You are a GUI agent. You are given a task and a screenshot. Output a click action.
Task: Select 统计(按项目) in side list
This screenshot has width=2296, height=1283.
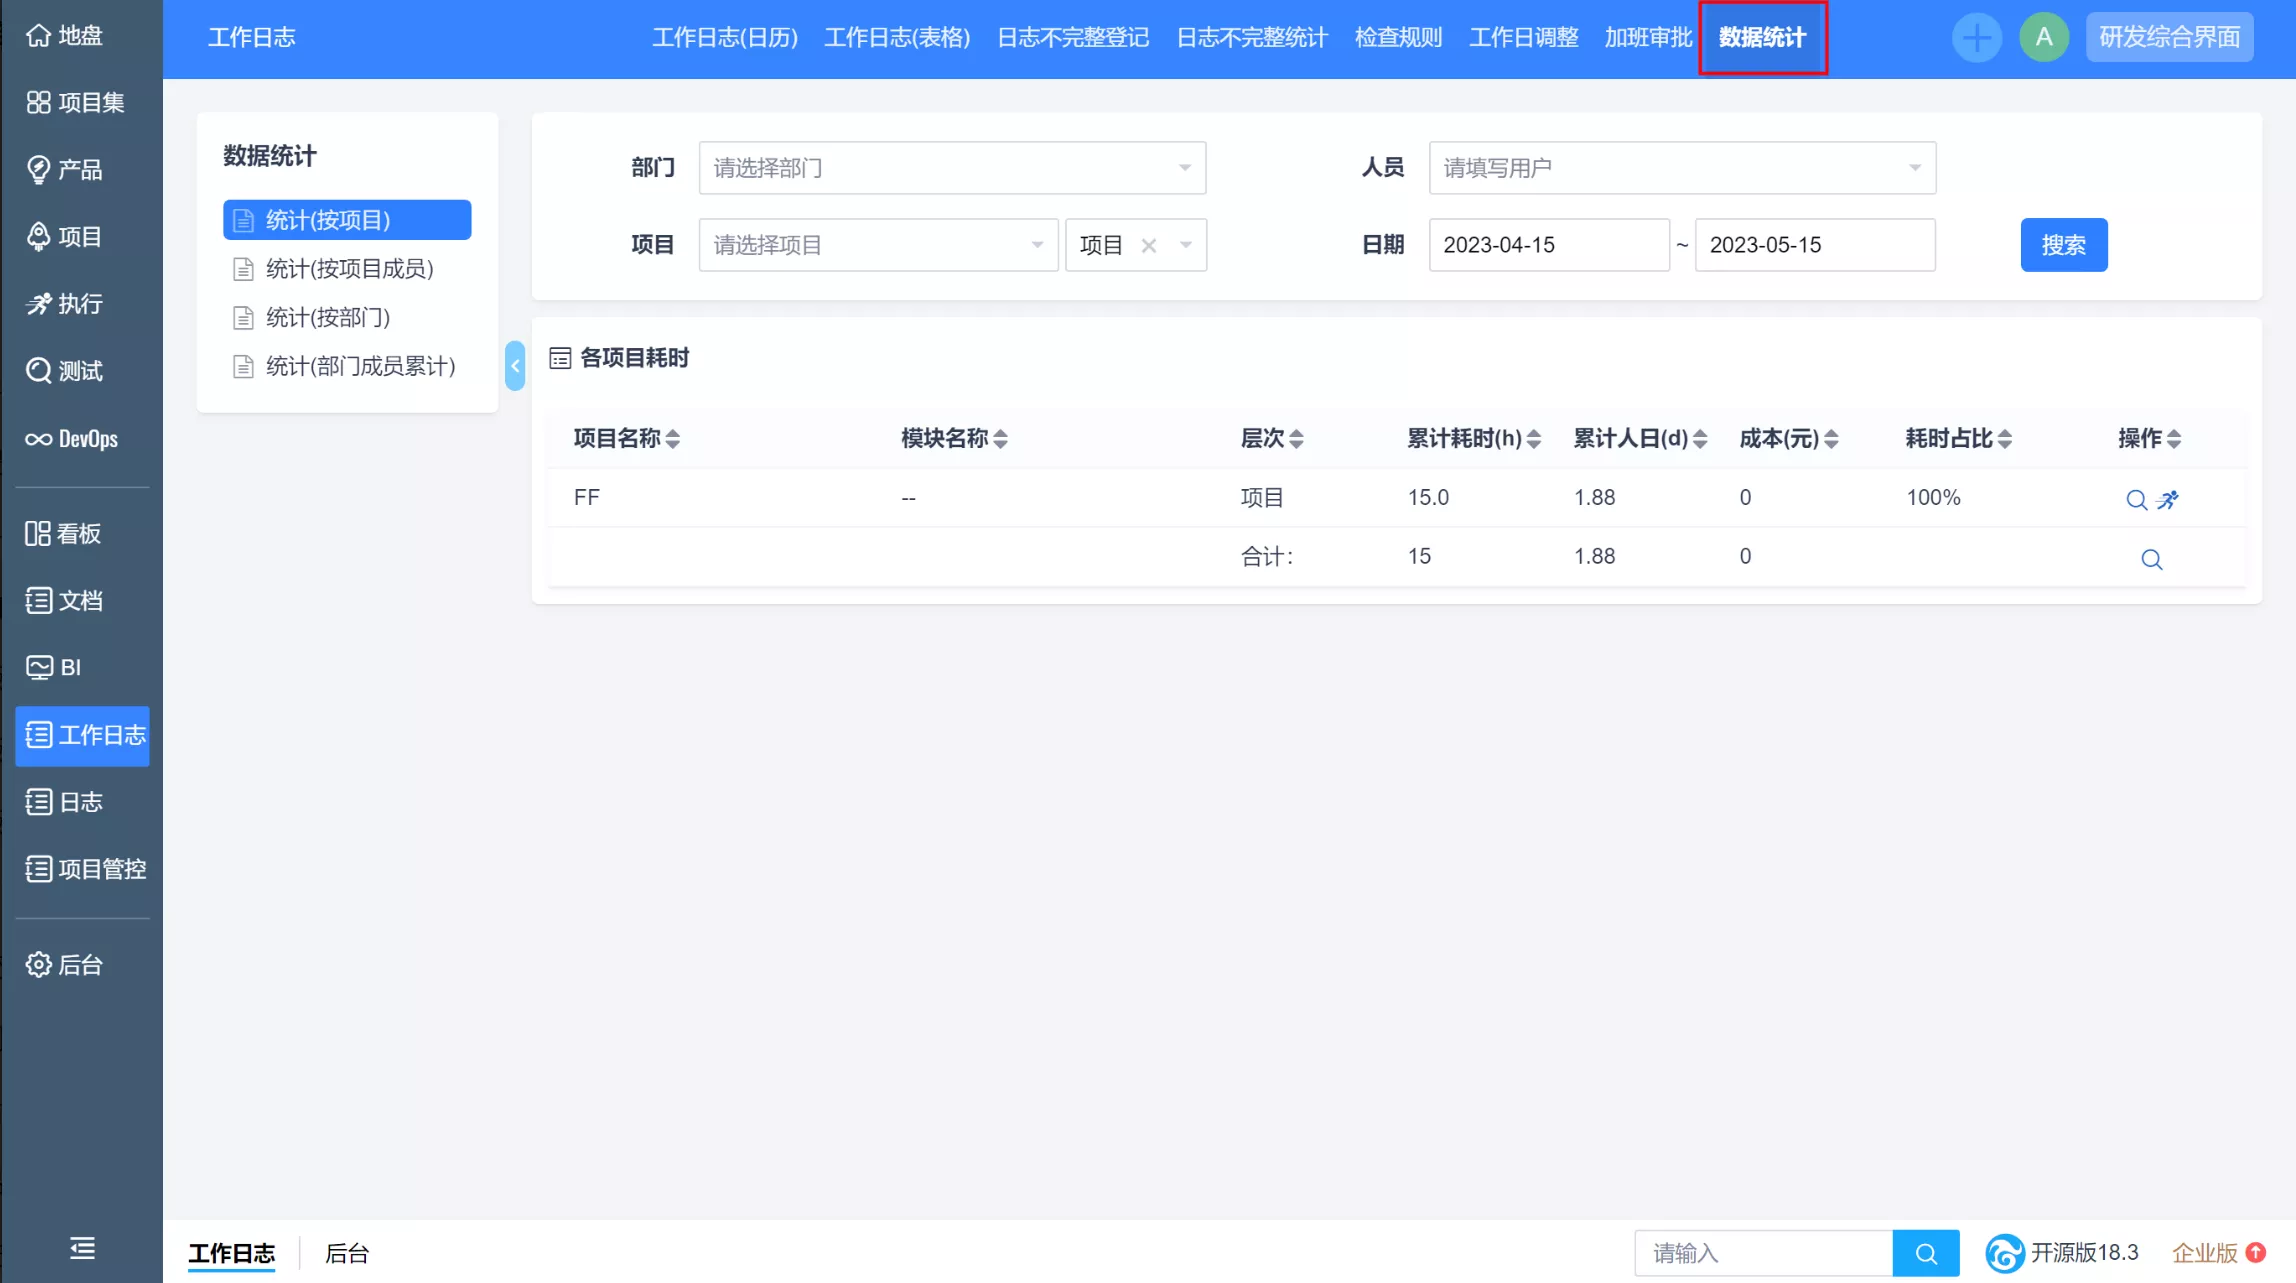[x=347, y=220]
